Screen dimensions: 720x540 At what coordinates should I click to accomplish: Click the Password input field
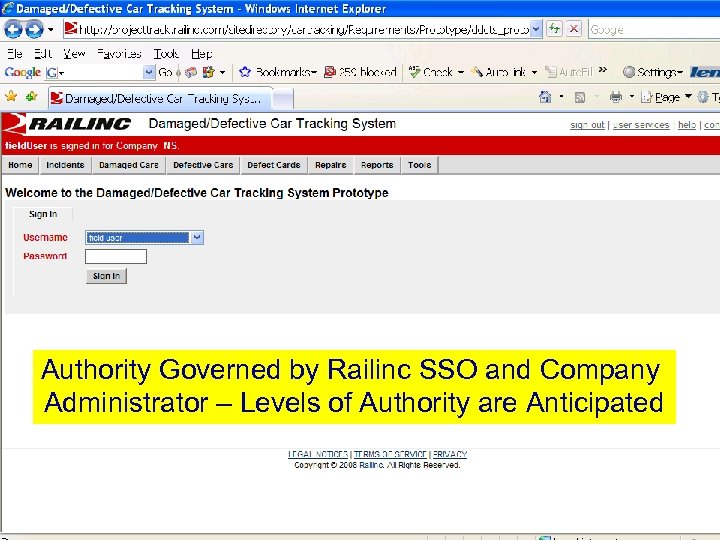[x=116, y=256]
